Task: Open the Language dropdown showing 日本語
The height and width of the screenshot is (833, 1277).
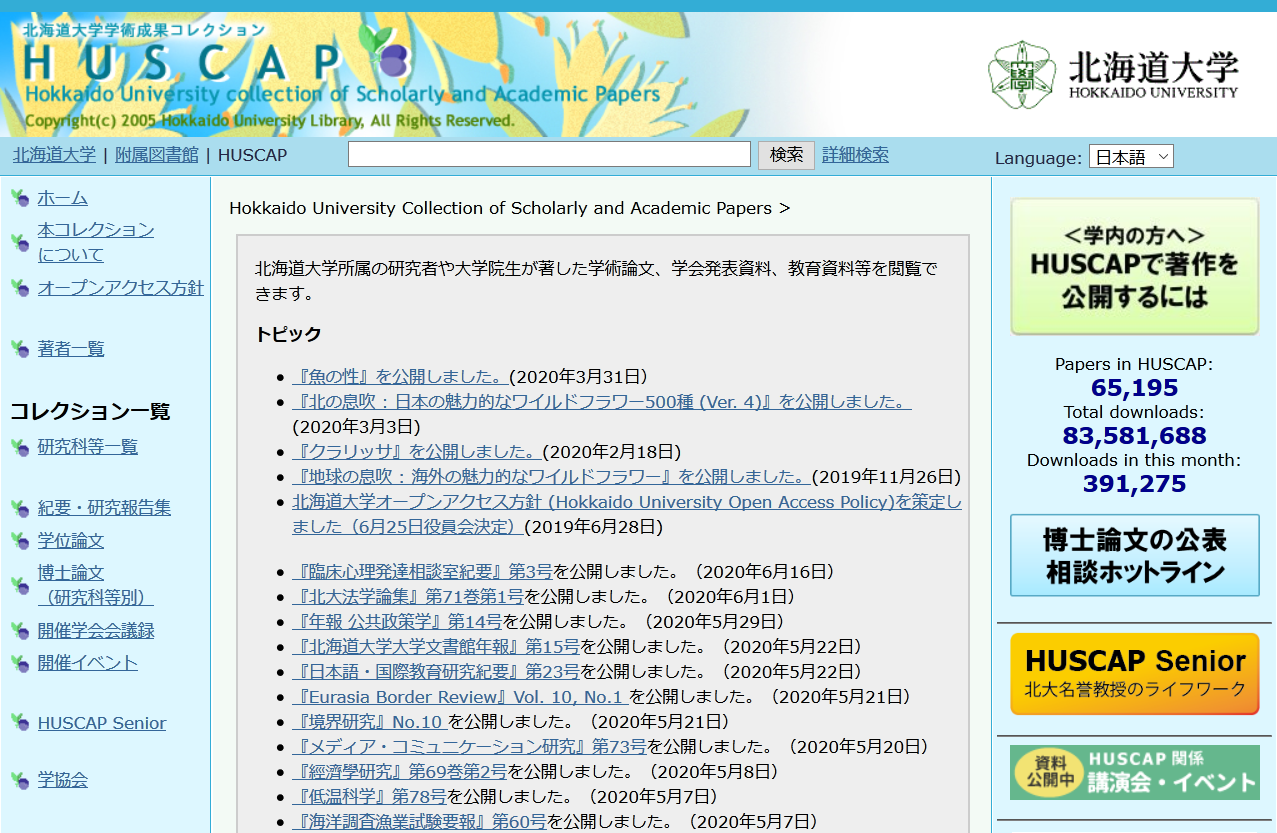Action: (1131, 157)
